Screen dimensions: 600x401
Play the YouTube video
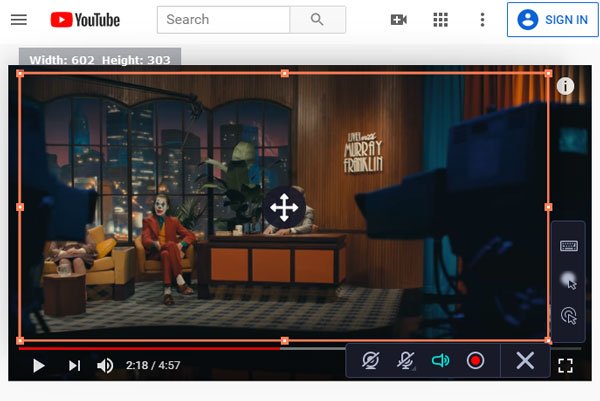point(39,365)
